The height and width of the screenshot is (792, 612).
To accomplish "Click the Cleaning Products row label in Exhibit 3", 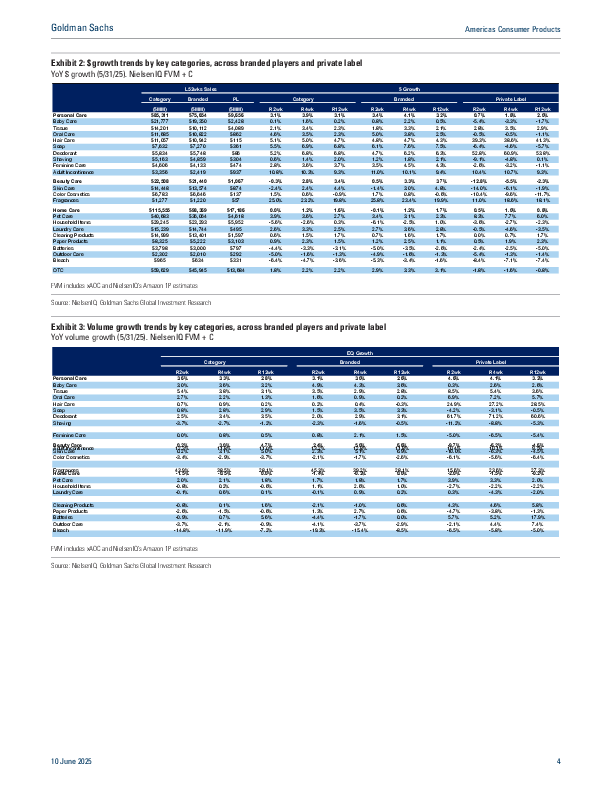I will pos(73,506).
